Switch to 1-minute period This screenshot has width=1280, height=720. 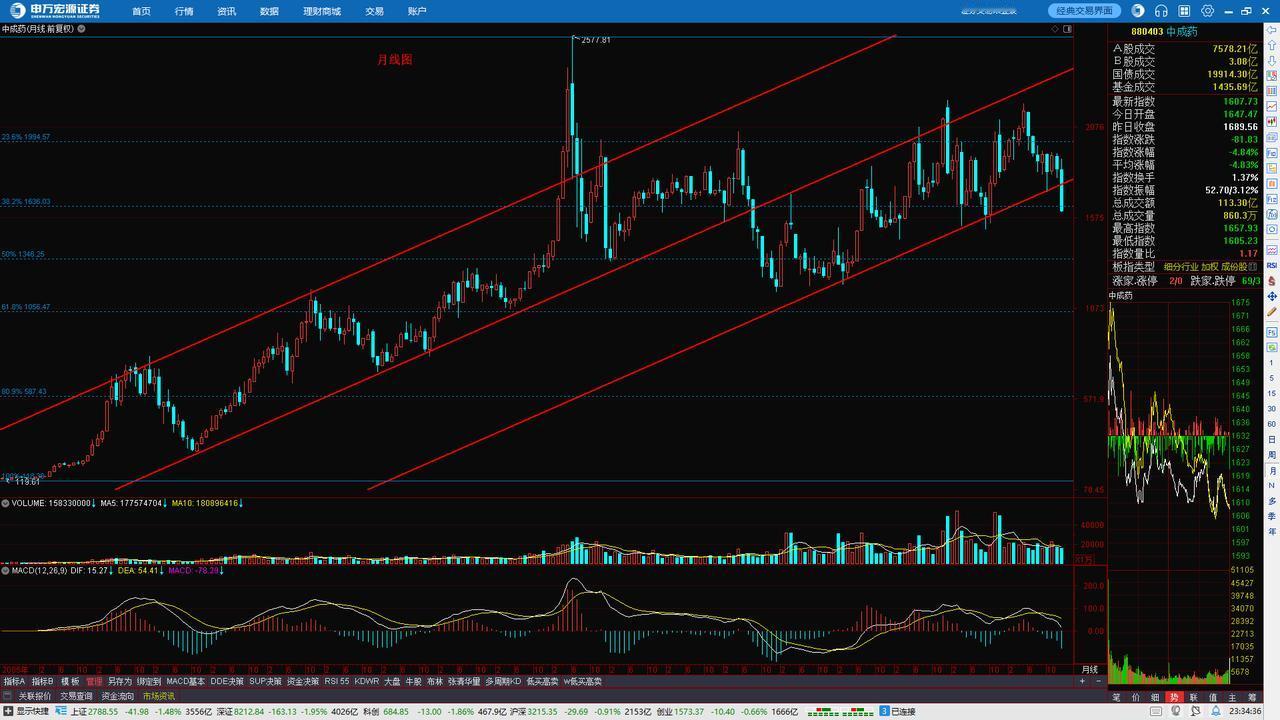1271,362
